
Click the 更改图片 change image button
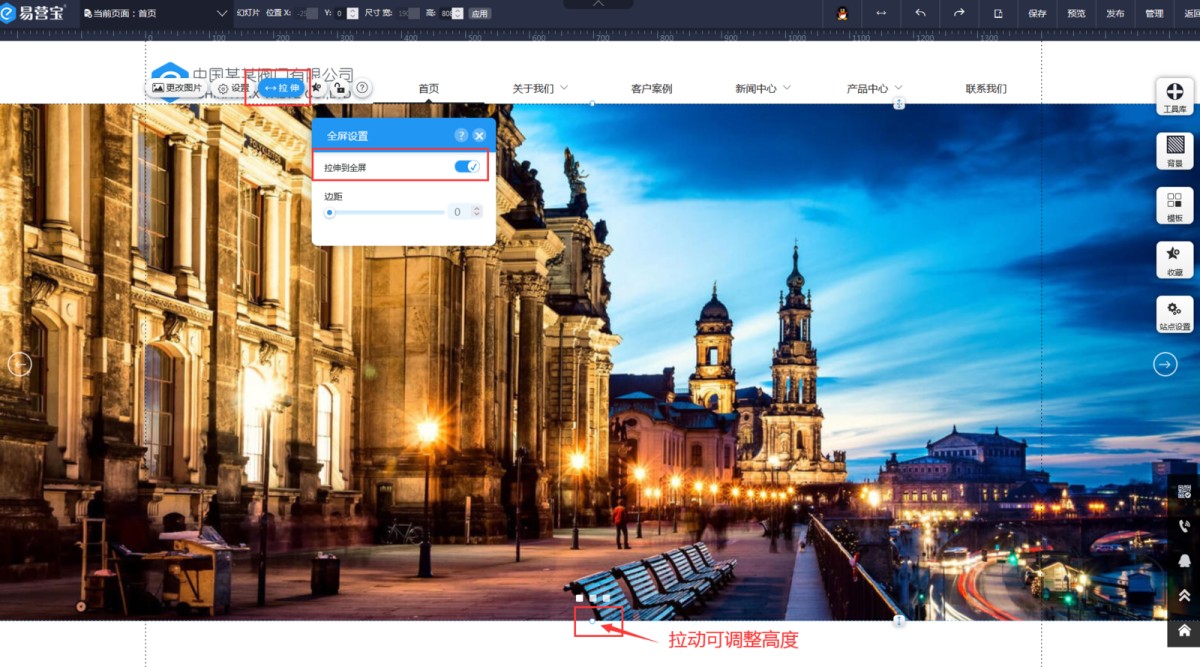176,88
